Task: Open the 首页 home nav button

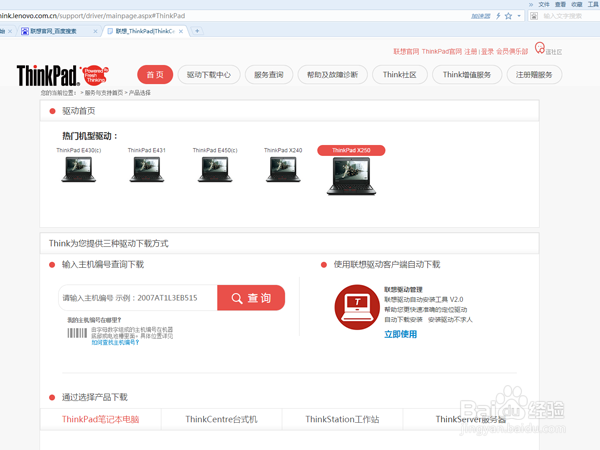Action: (x=155, y=75)
